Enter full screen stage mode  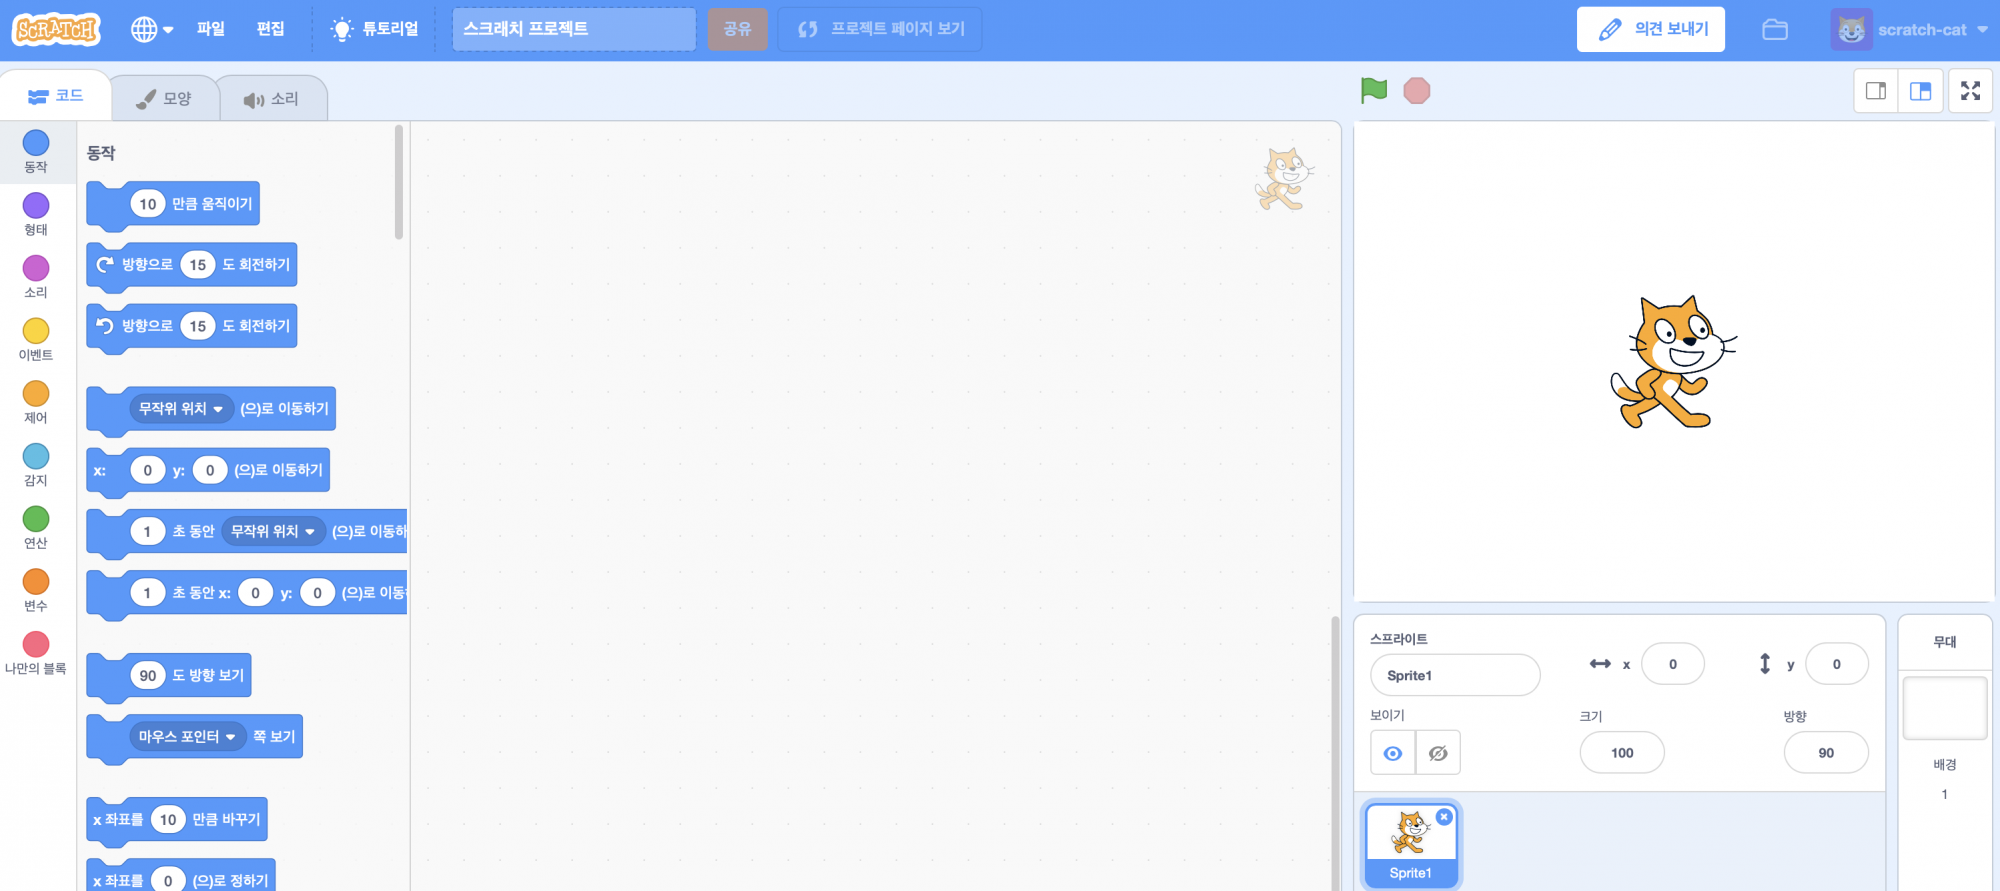[1970, 91]
